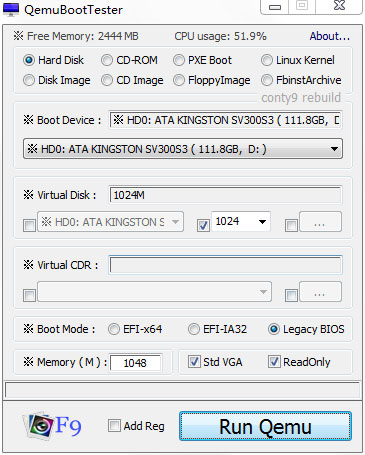Screen dimensions: 365x455
Task: Open the Virtual CDR drive dropdown
Action: click(154, 292)
